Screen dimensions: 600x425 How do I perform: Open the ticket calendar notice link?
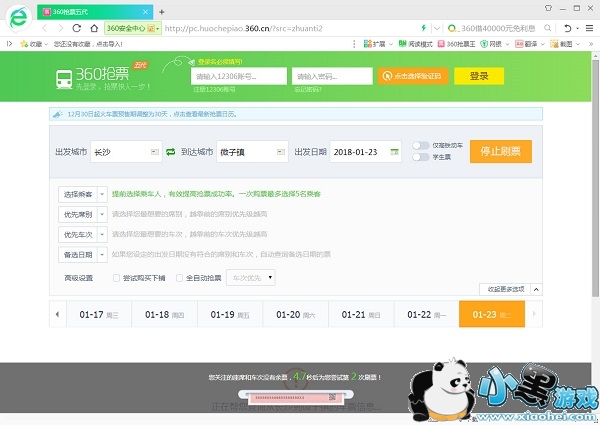click(152, 114)
